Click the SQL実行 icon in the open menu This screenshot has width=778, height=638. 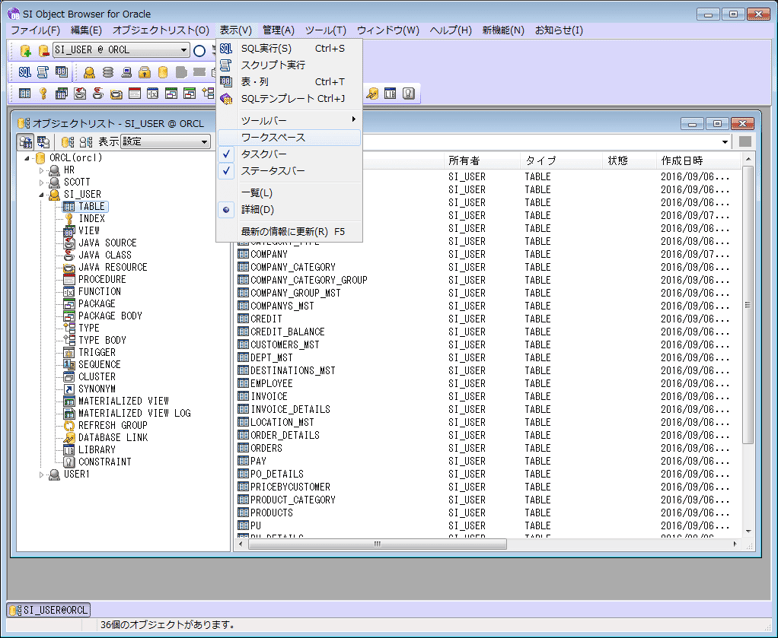226,48
